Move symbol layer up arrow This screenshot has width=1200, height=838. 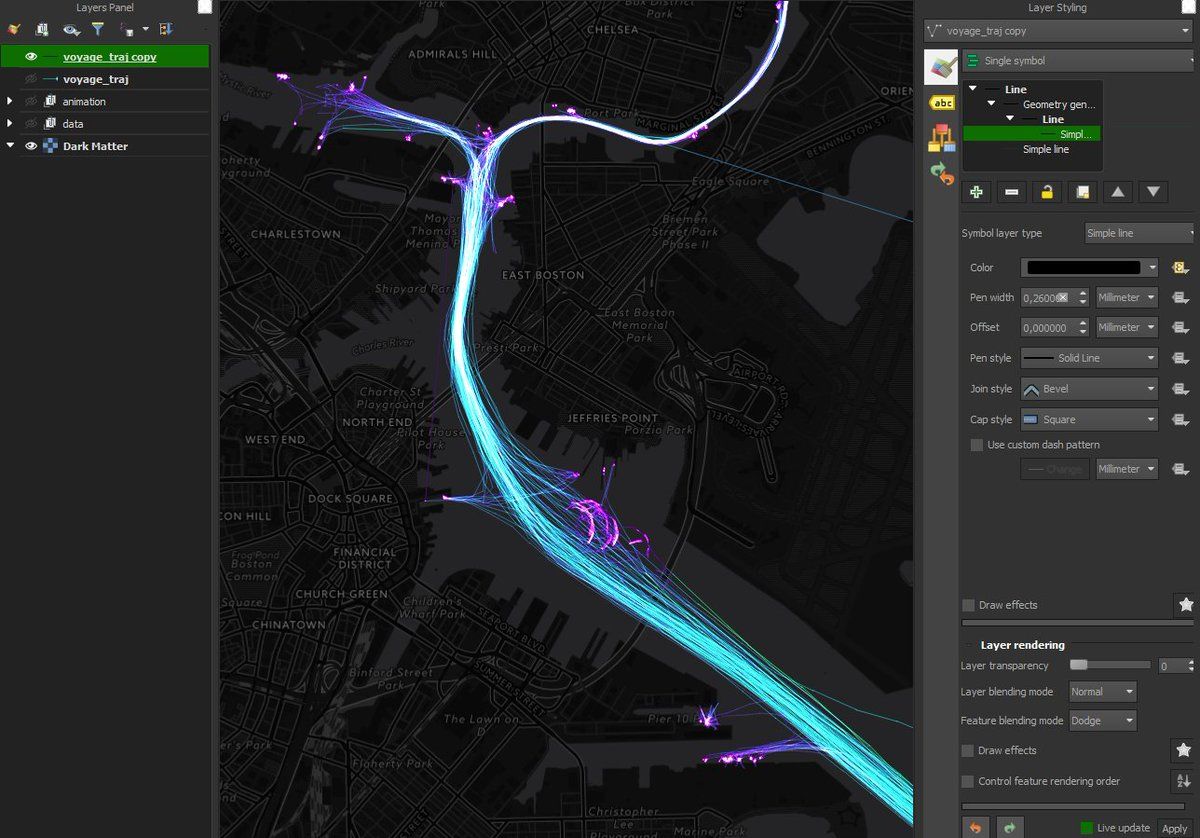click(x=1118, y=192)
